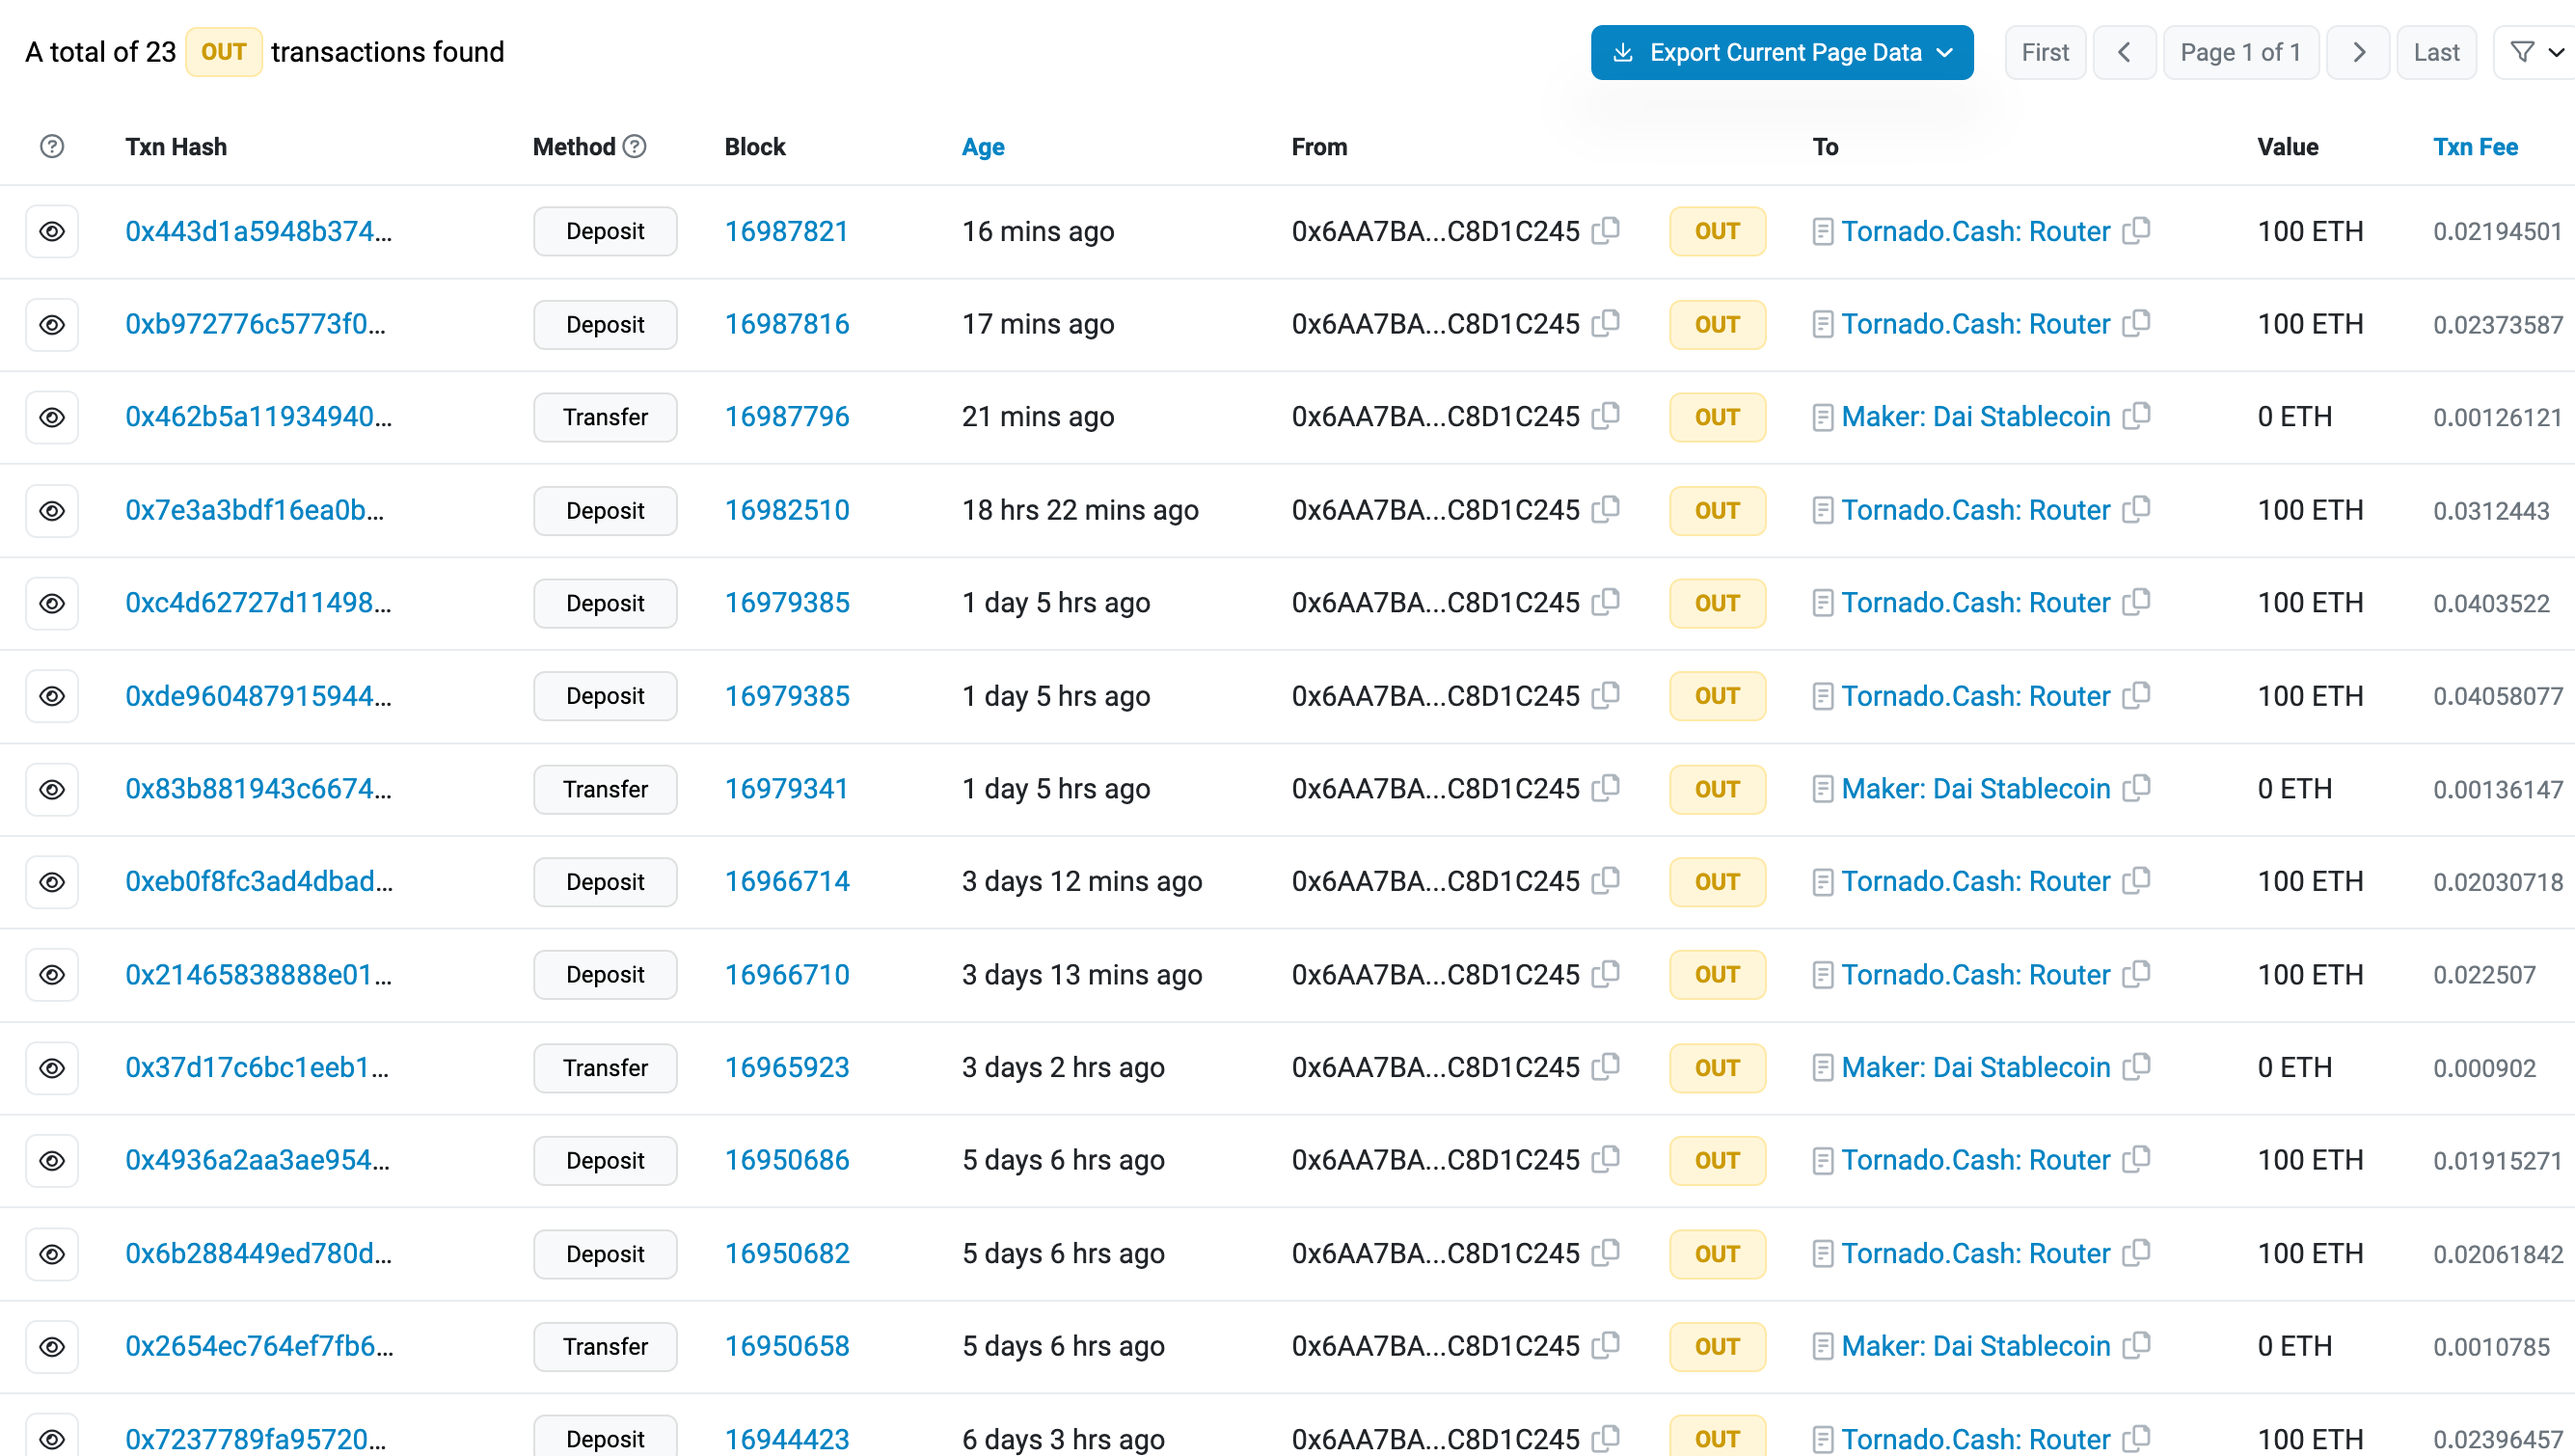Open the Export Current Page Data dropdown
This screenshot has height=1456, width=2575.
1781,52
